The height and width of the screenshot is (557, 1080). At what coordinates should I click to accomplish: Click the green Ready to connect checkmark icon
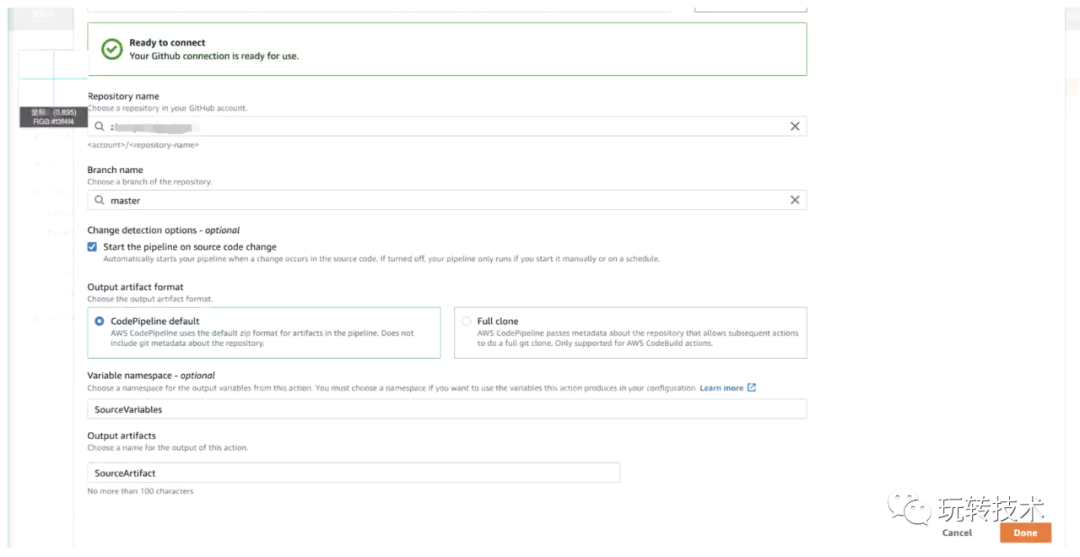(x=111, y=49)
